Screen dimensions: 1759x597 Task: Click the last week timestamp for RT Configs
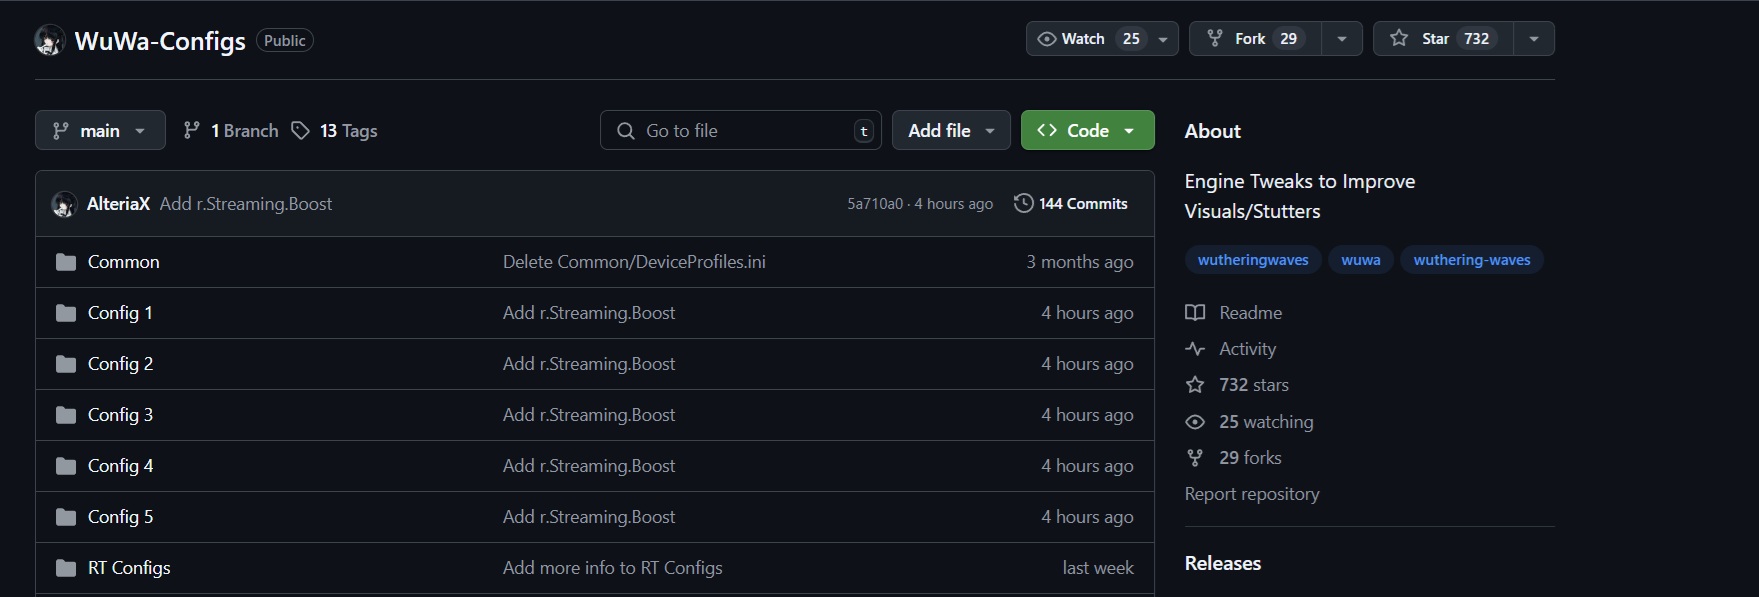(1098, 568)
